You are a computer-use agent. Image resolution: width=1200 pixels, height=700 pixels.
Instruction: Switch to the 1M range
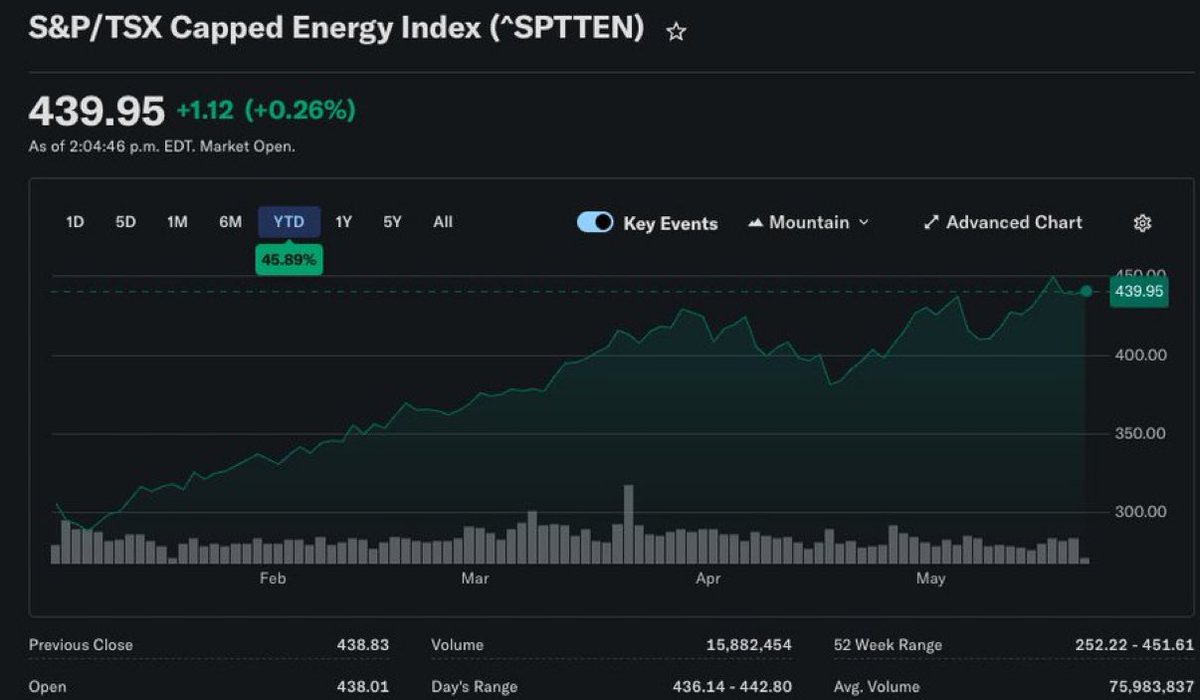[177, 222]
